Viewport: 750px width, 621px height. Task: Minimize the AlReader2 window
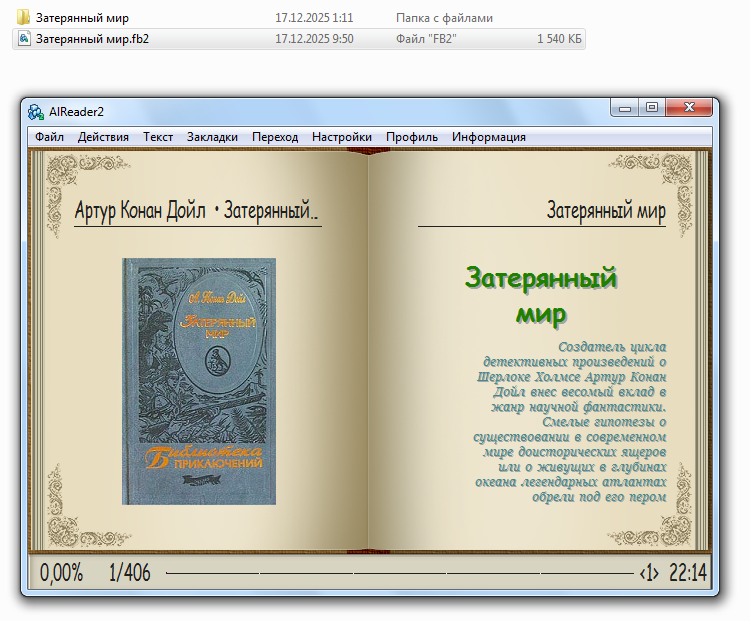click(625, 108)
